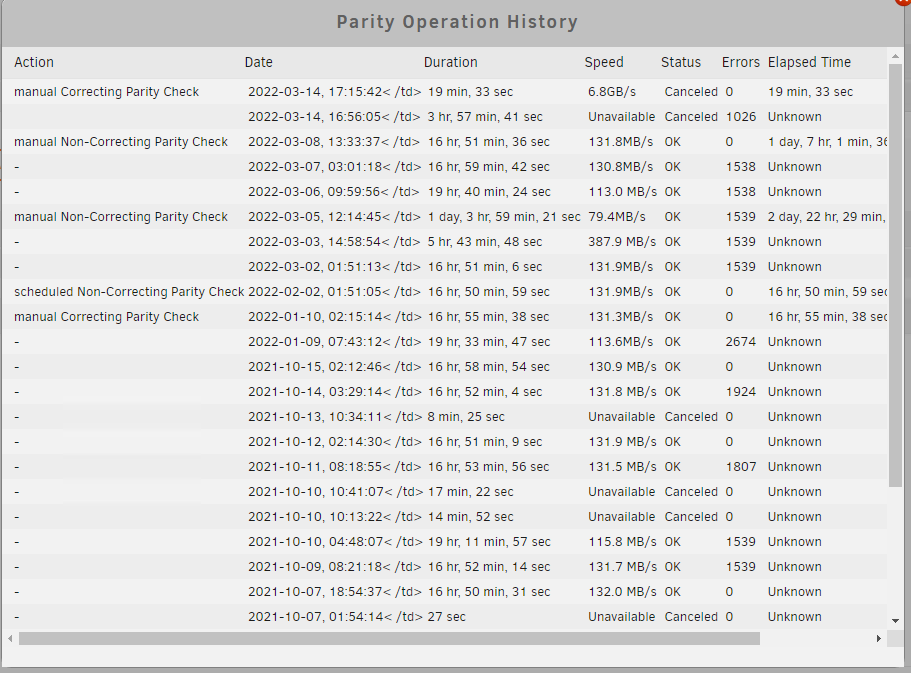Select date 2021-10-10, 10:13:22 cell
The width and height of the screenshot is (911, 673).
coord(336,517)
